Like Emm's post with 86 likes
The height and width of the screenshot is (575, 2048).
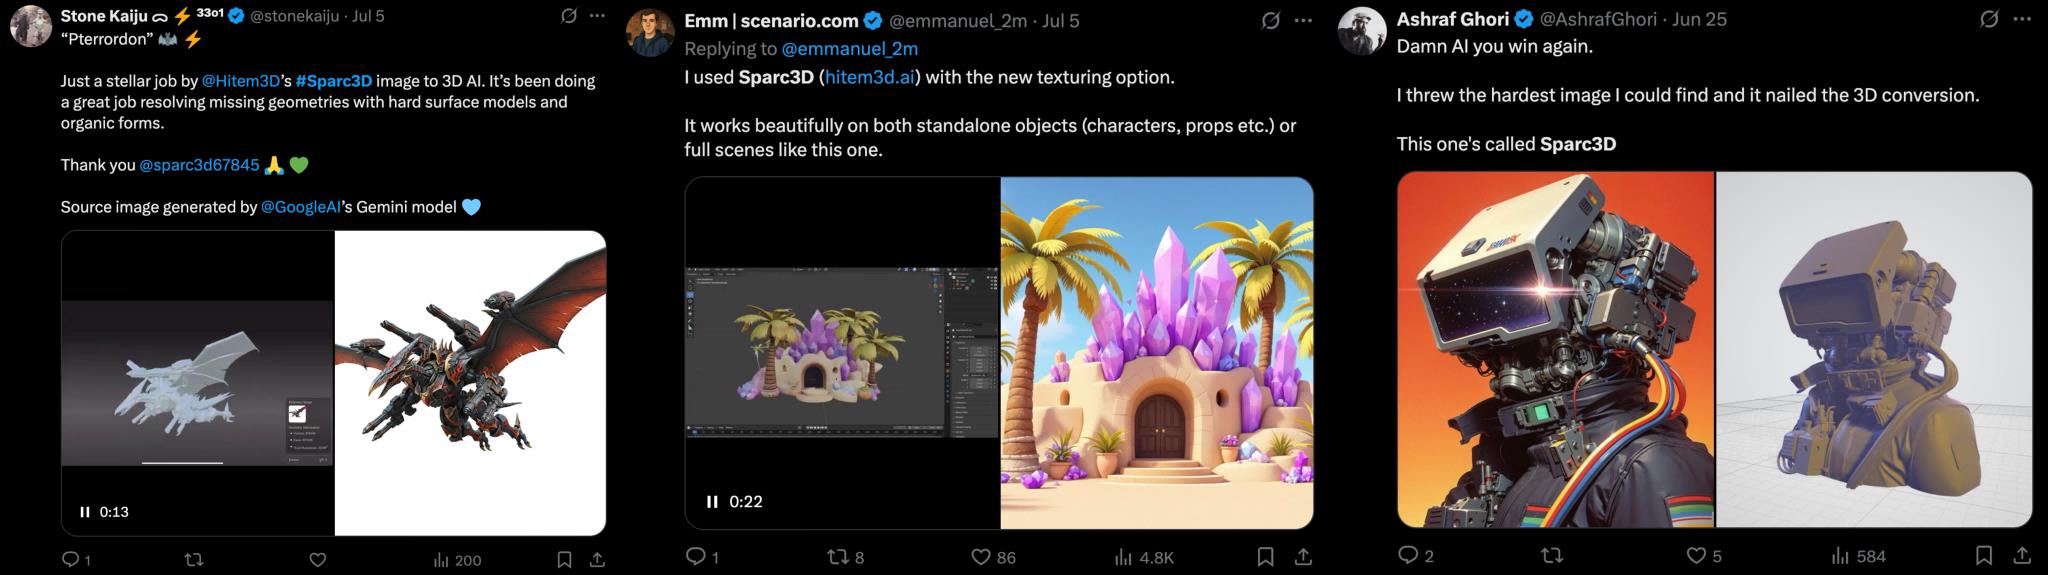[x=981, y=557]
